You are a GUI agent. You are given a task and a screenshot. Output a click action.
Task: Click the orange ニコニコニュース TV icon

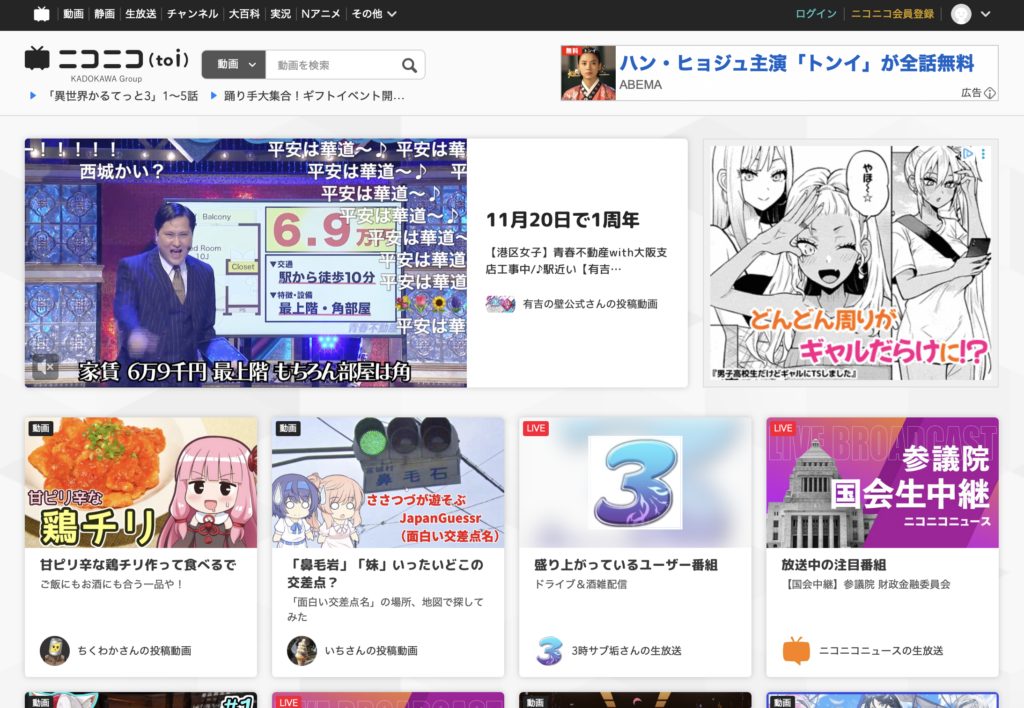pos(796,651)
